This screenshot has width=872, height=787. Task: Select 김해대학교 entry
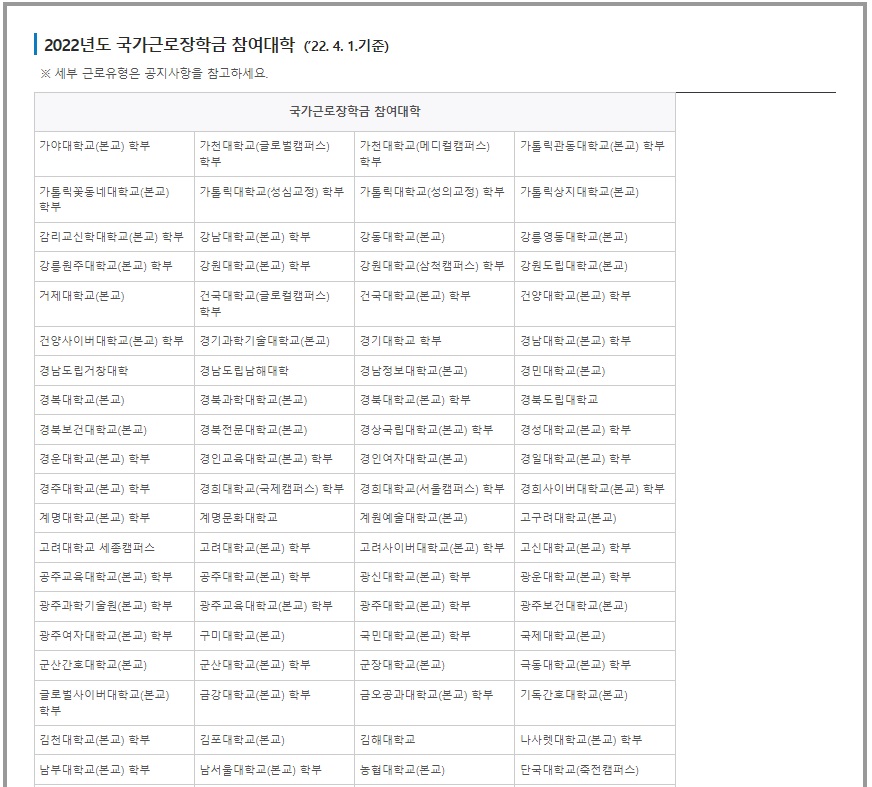388,740
